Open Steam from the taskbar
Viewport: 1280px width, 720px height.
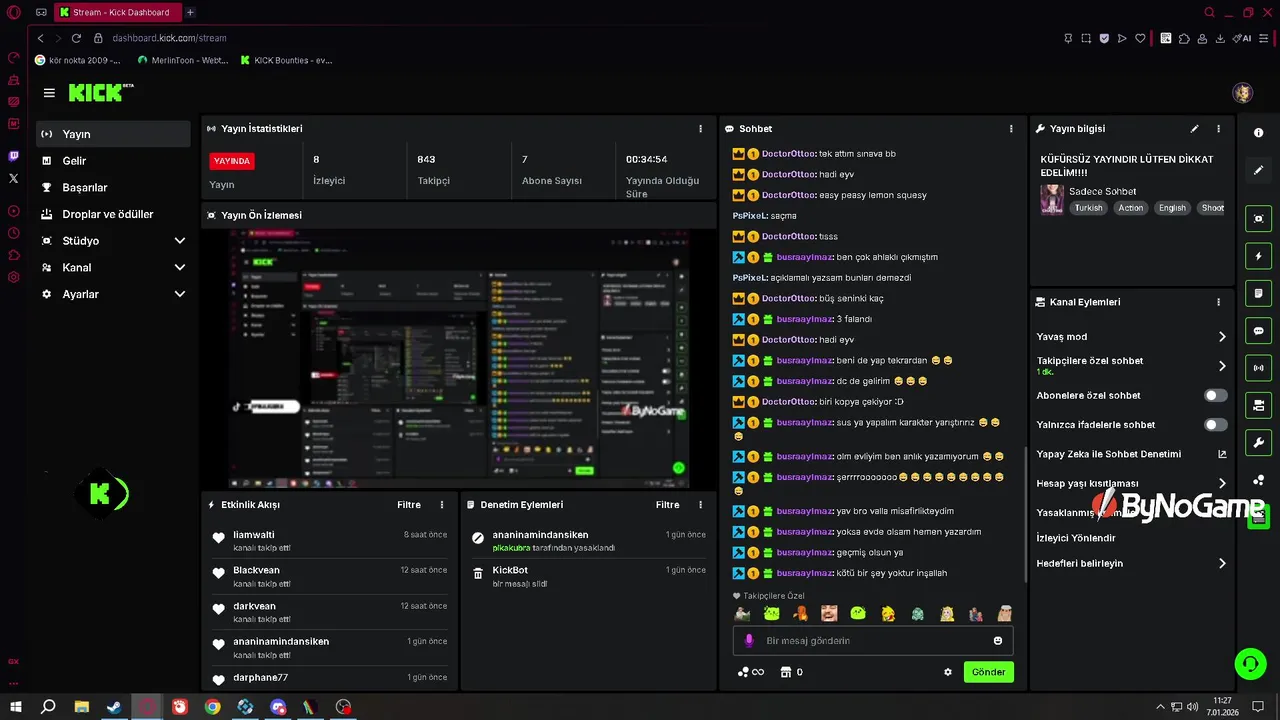point(114,707)
